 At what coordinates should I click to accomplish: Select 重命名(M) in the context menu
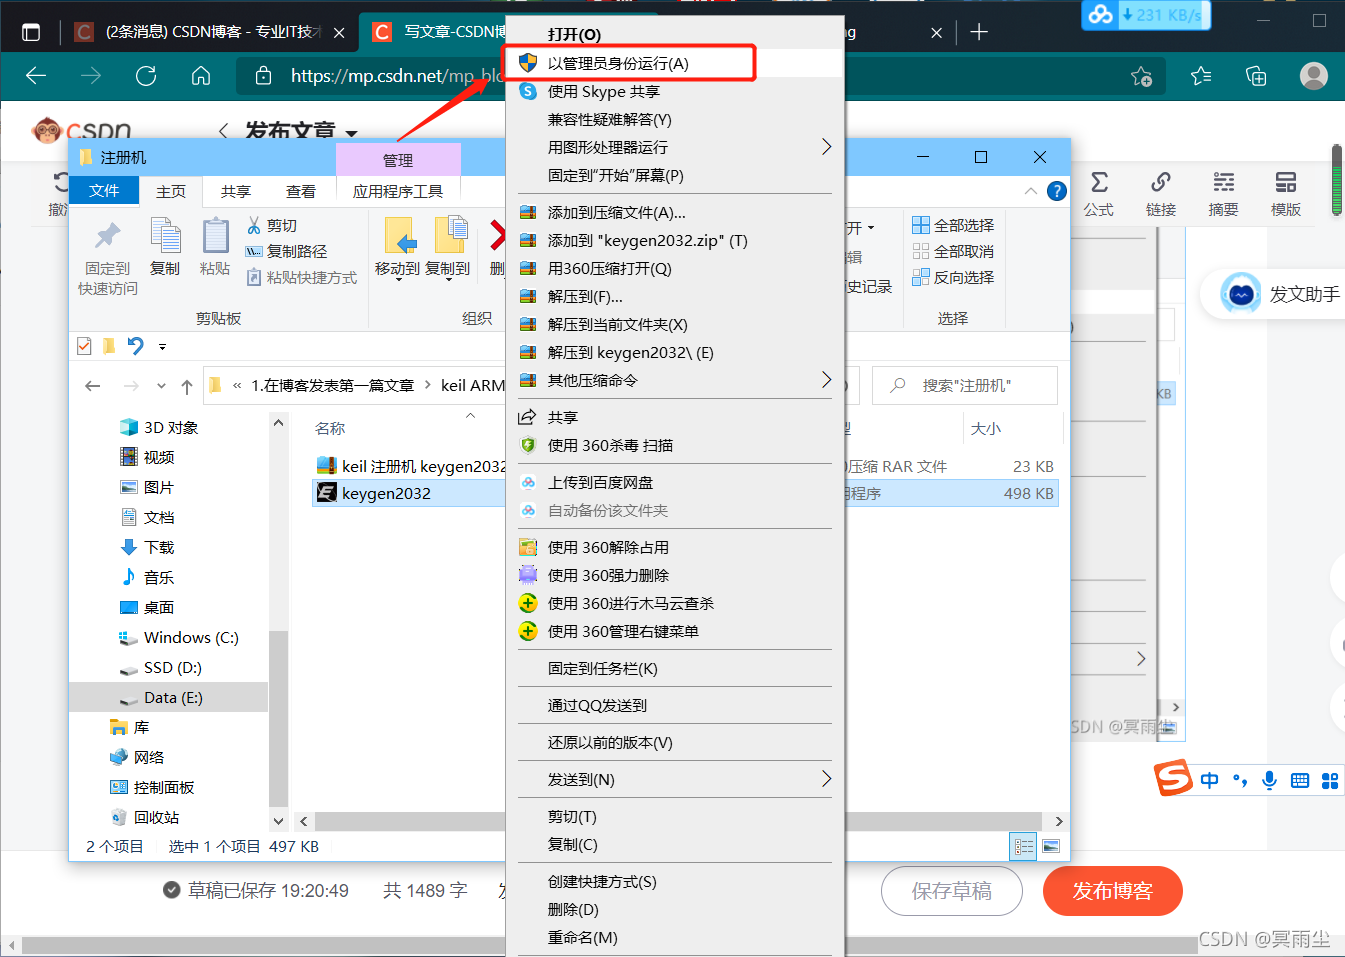(x=582, y=937)
